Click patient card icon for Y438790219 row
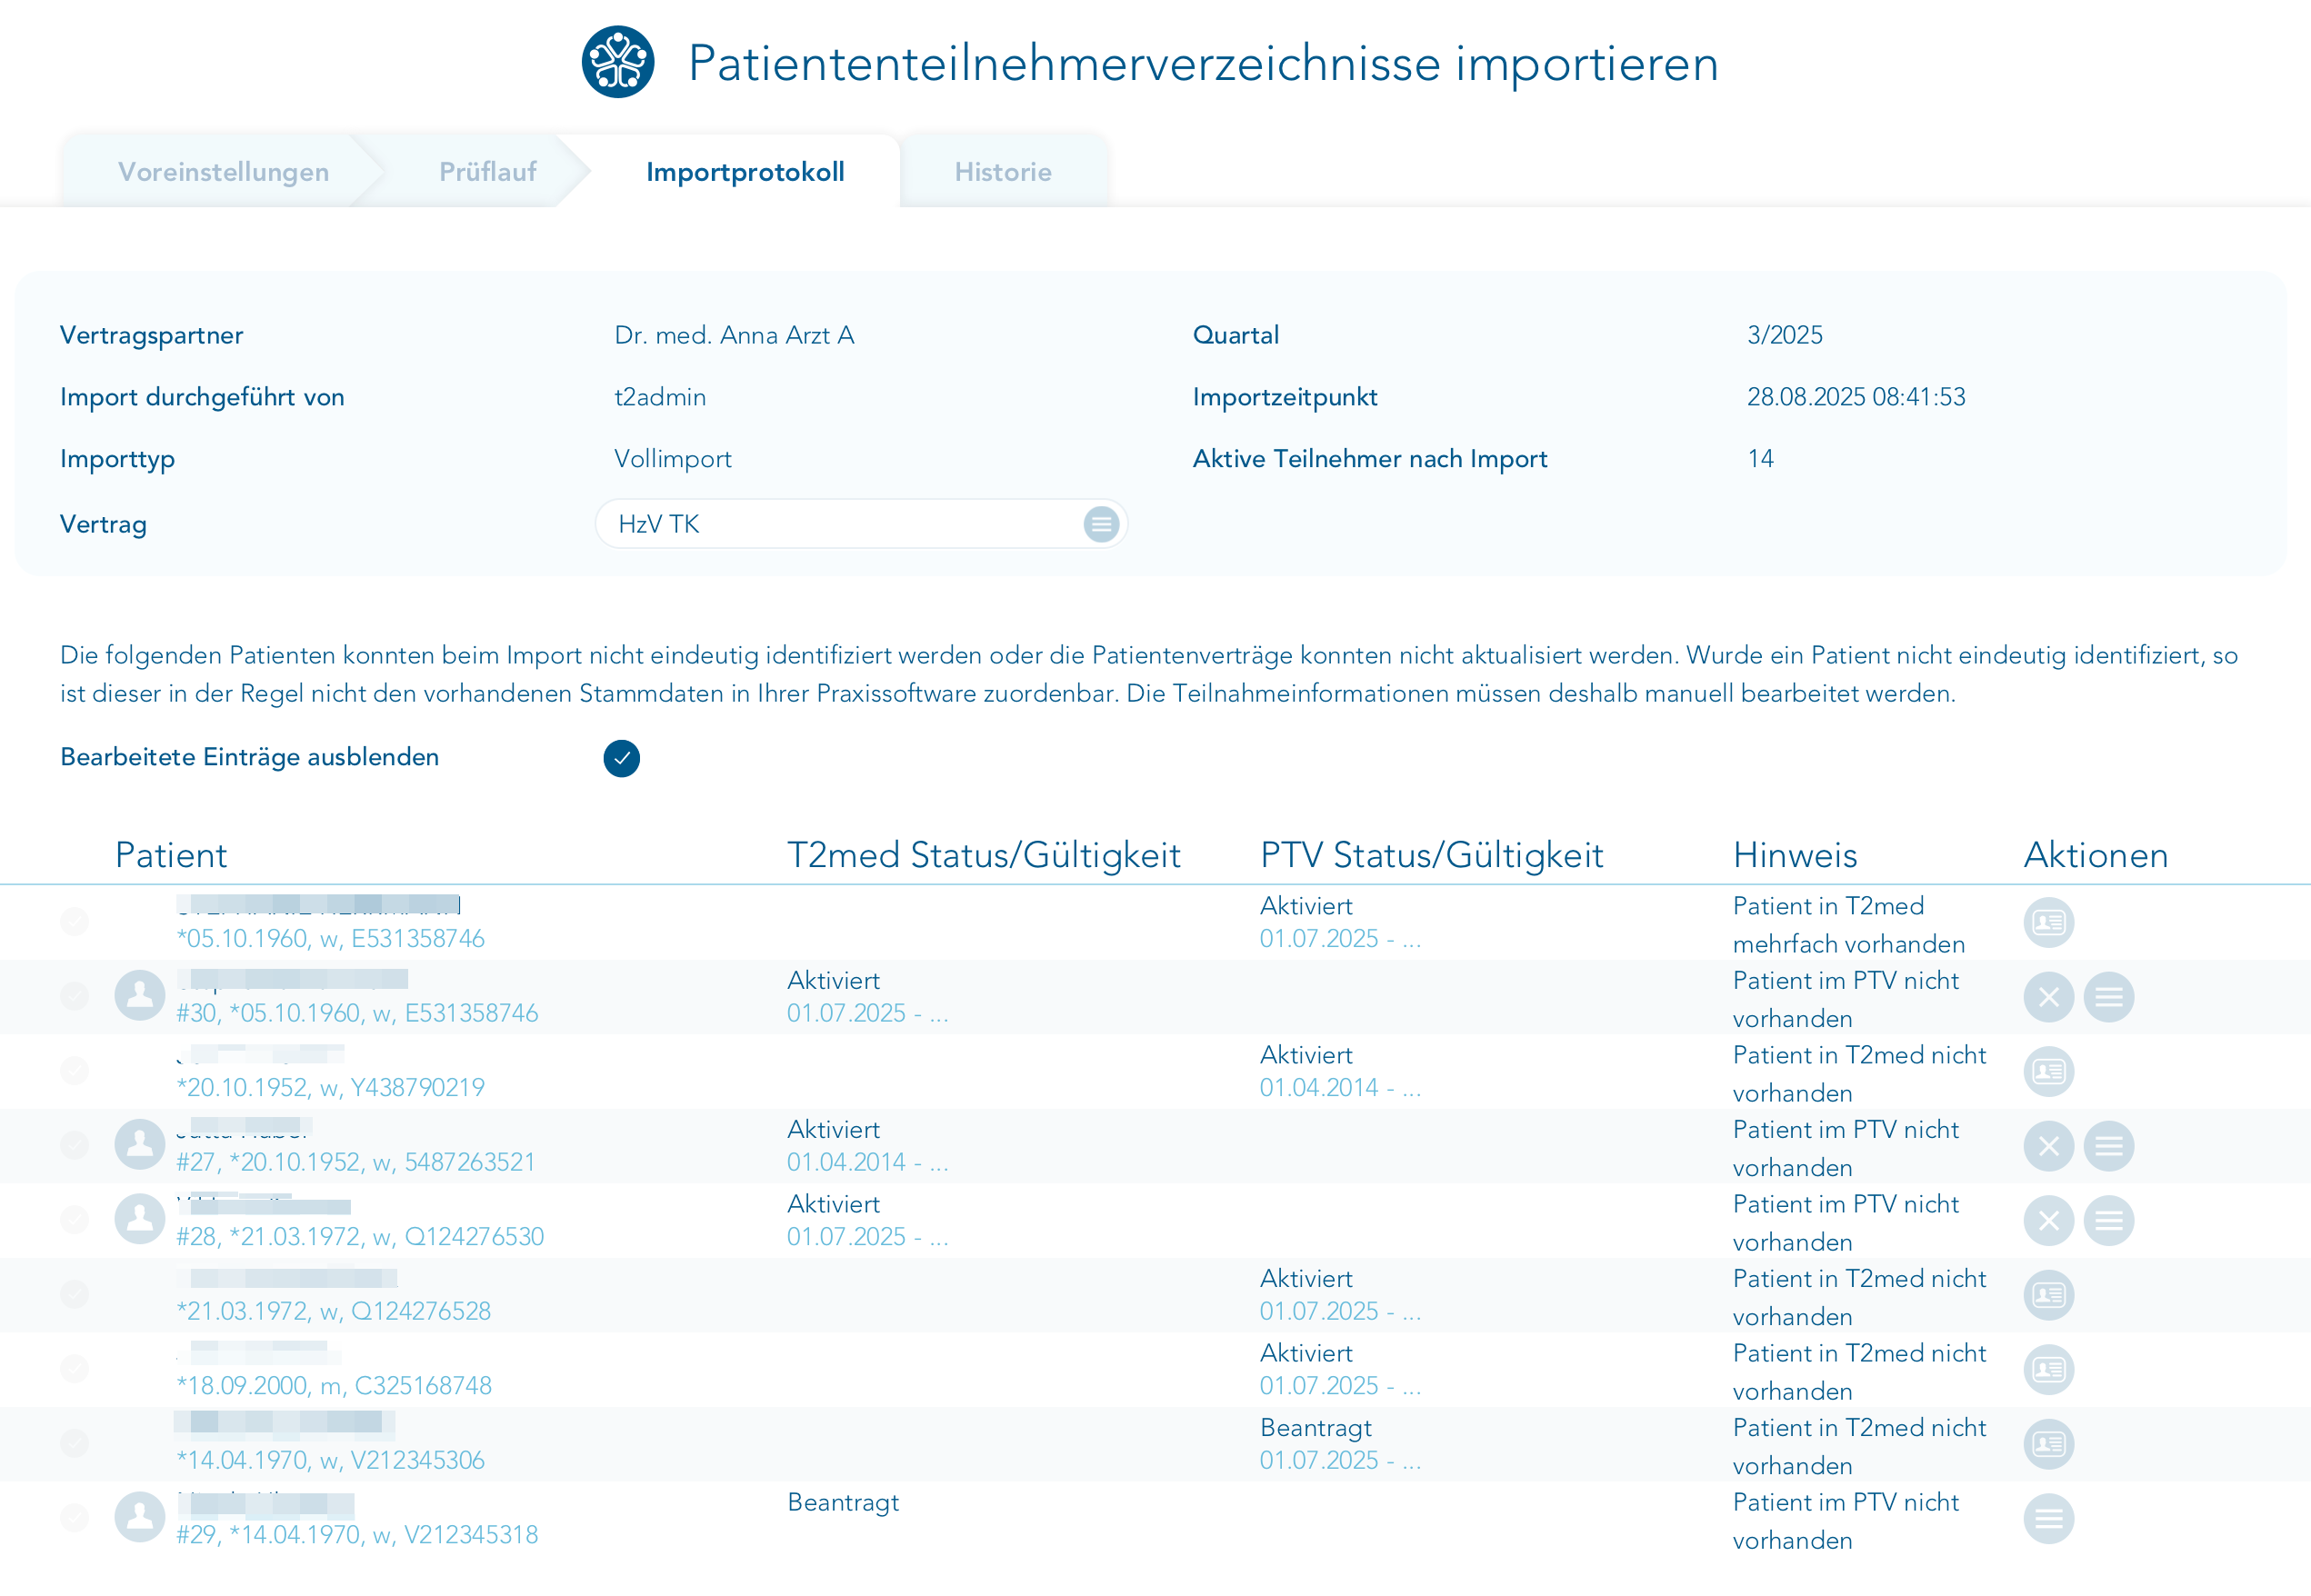The width and height of the screenshot is (2311, 1596). [x=2048, y=1071]
